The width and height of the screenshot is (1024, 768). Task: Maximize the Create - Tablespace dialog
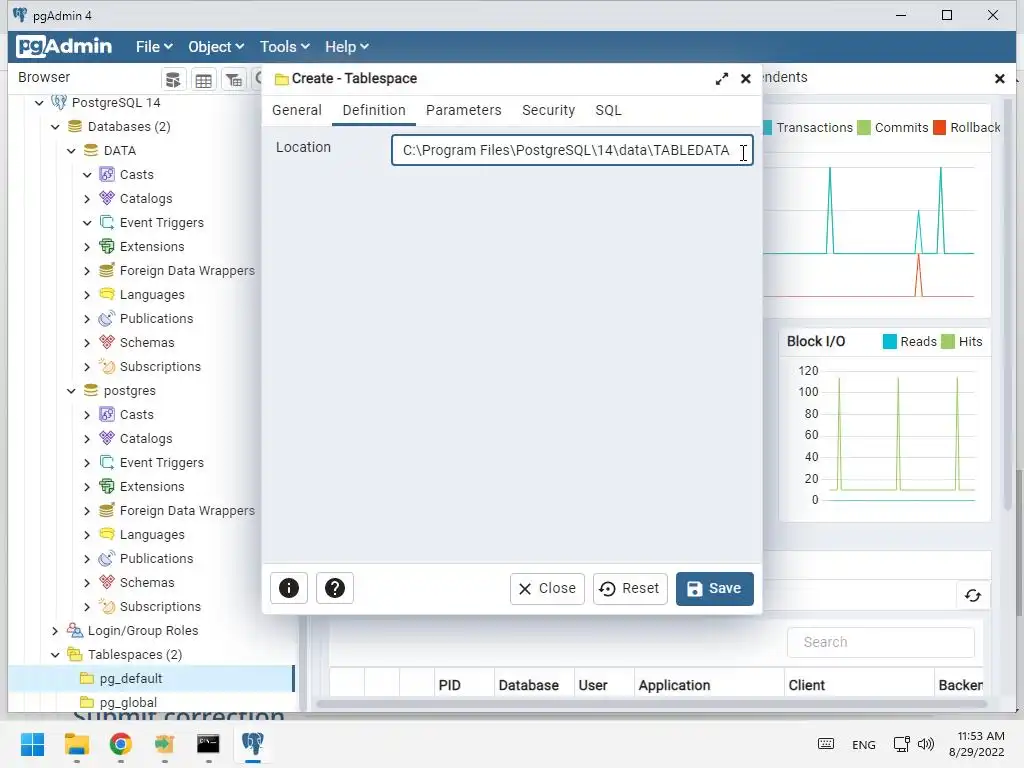722,79
